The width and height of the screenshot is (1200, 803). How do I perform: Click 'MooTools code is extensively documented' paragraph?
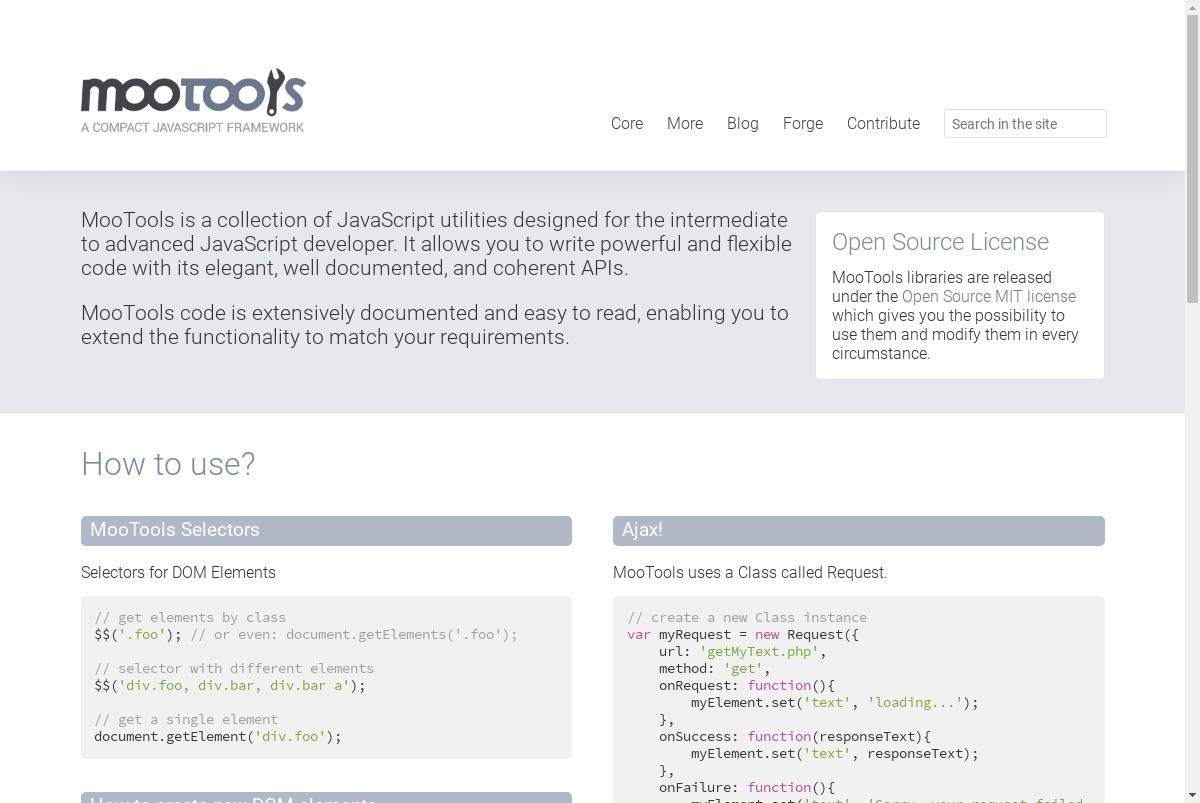[x=435, y=325]
